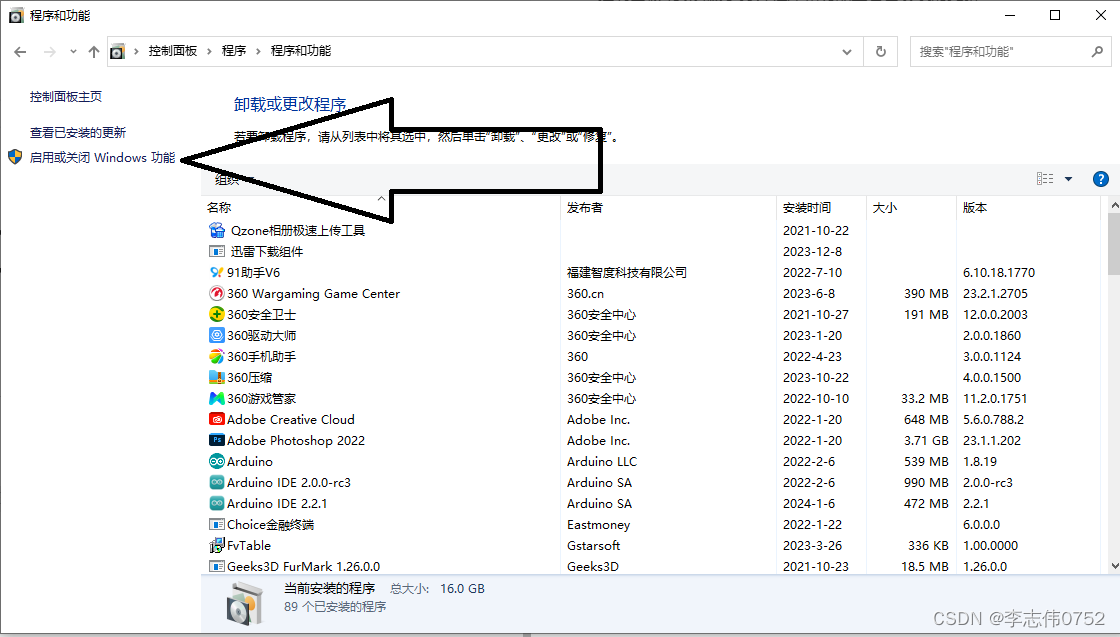Viewport: 1120px width, 637px height.
Task: Select Arduino IDE 2.0.0-rc3 icon
Action: click(216, 483)
